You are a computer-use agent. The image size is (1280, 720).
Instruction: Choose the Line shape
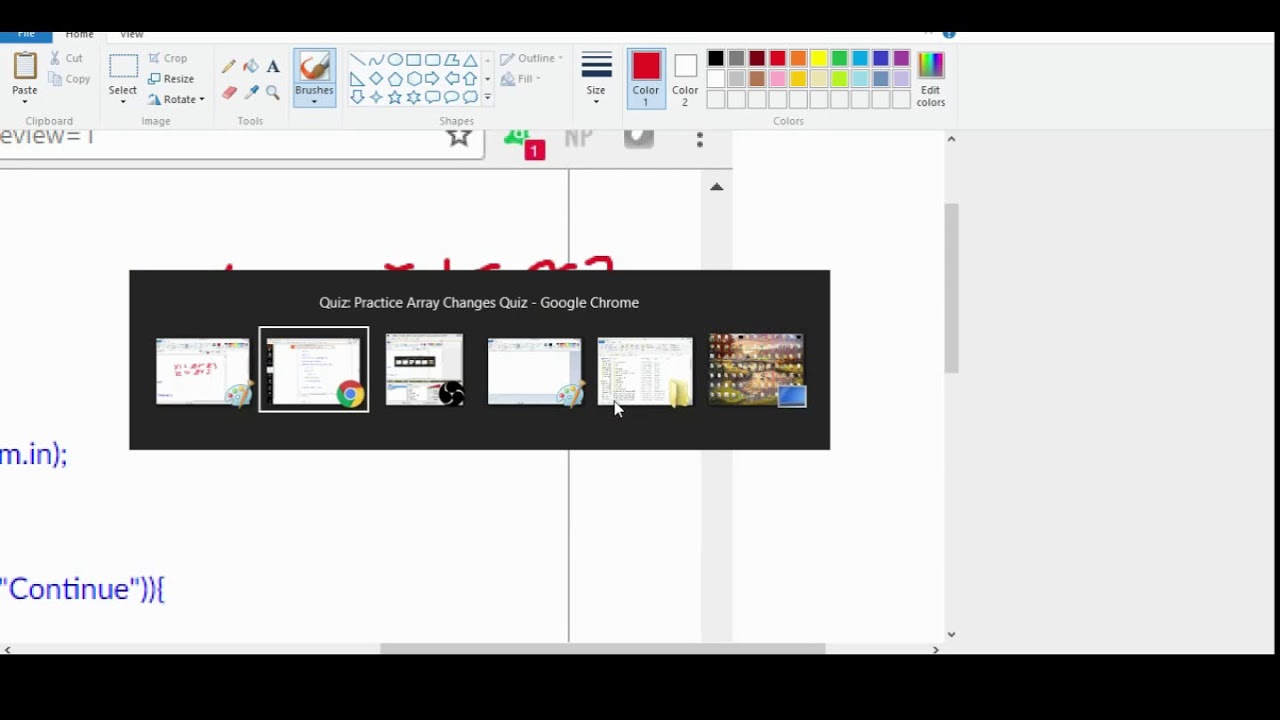coord(357,60)
